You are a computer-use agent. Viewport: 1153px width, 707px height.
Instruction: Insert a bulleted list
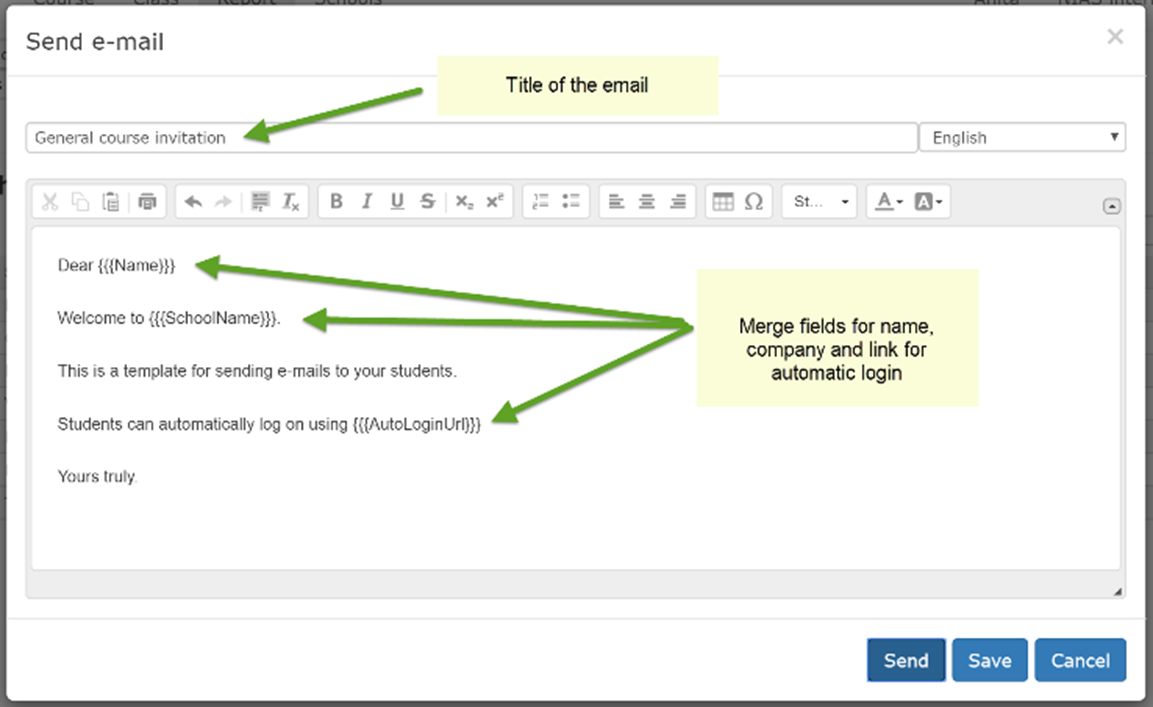pyautogui.click(x=572, y=202)
